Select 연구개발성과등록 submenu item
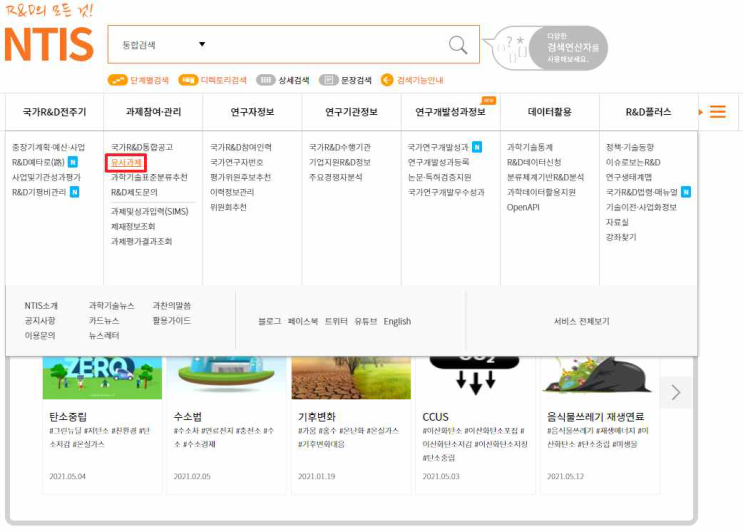The image size is (743, 532). pyautogui.click(x=438, y=162)
